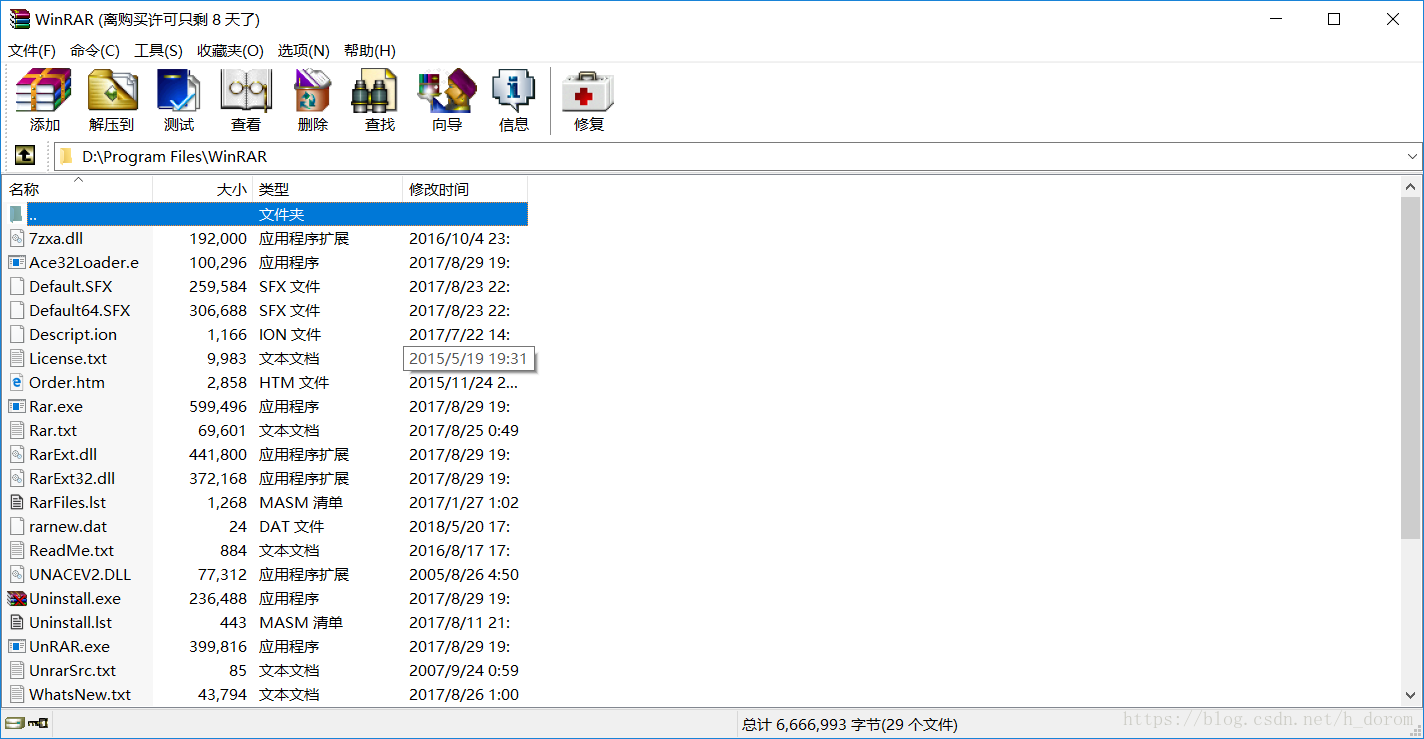Click the WinRAR title bar app icon
Image resolution: width=1424 pixels, height=739 pixels.
[x=20, y=19]
